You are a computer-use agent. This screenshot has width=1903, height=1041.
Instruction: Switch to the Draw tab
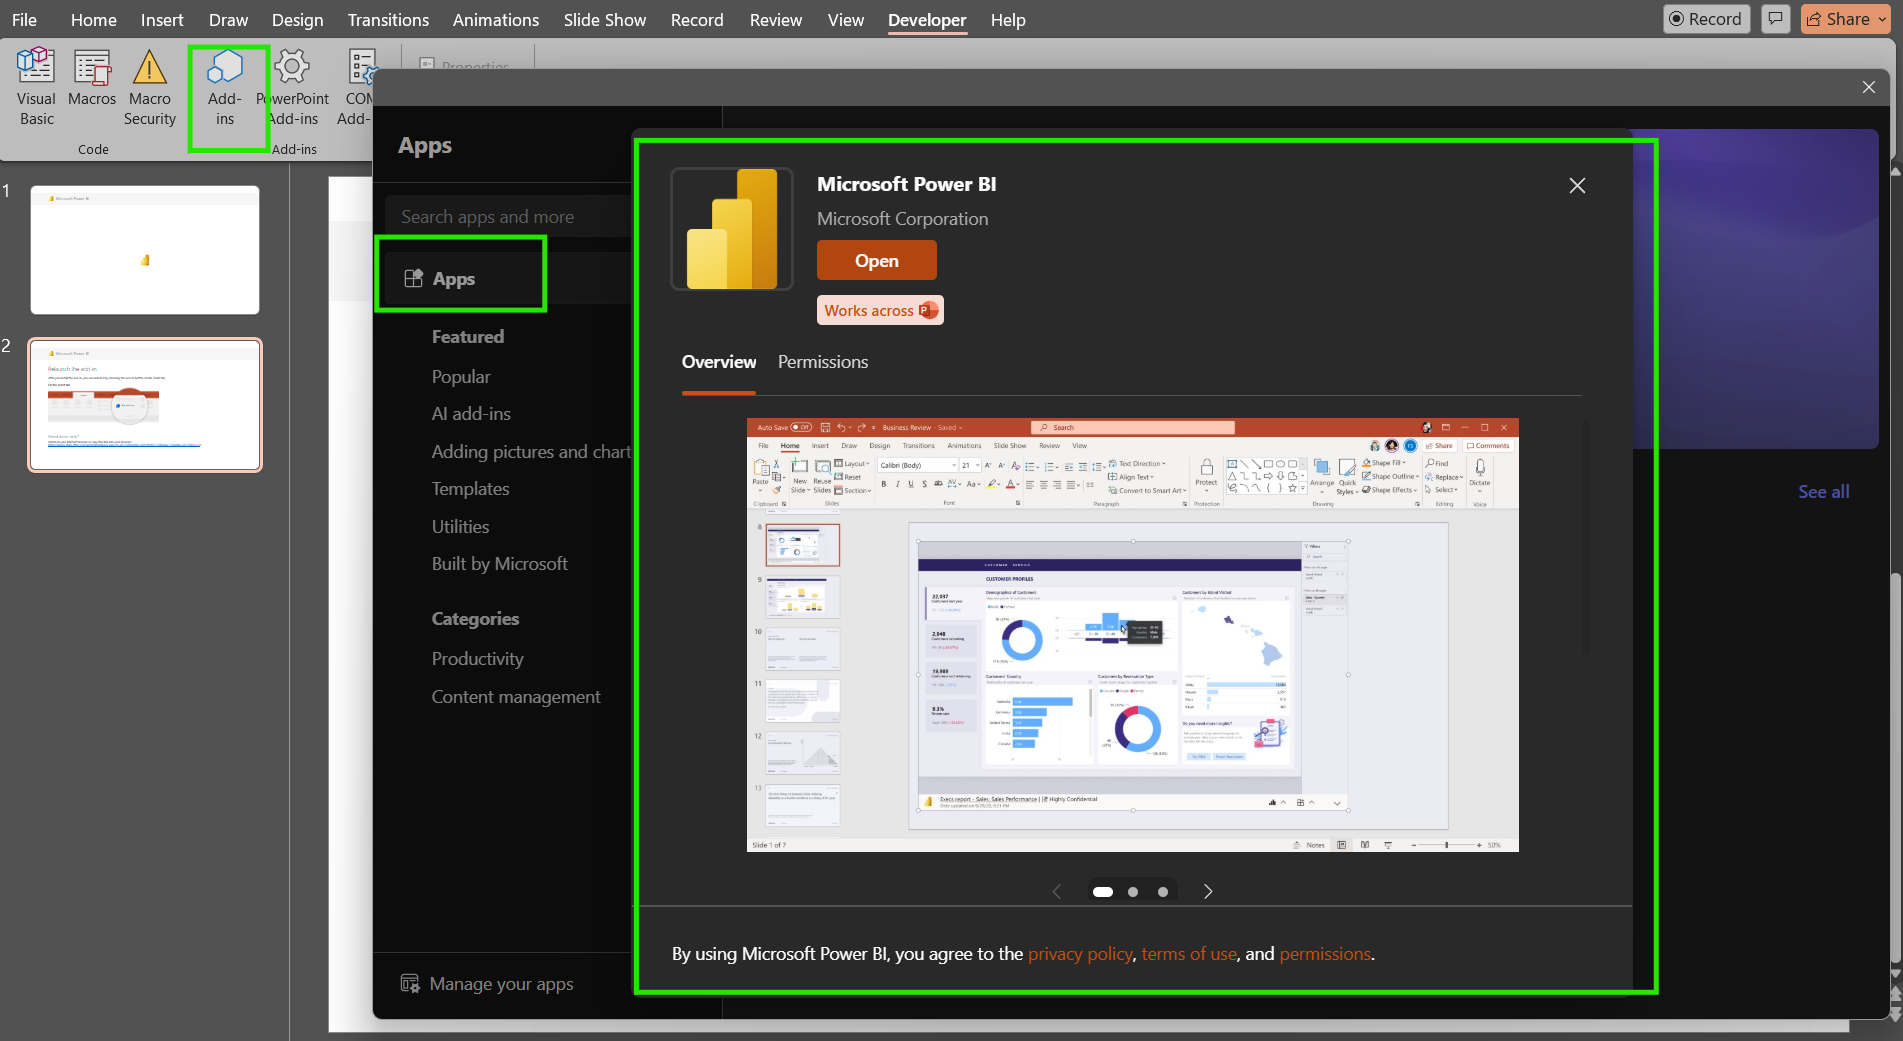pyautogui.click(x=228, y=20)
